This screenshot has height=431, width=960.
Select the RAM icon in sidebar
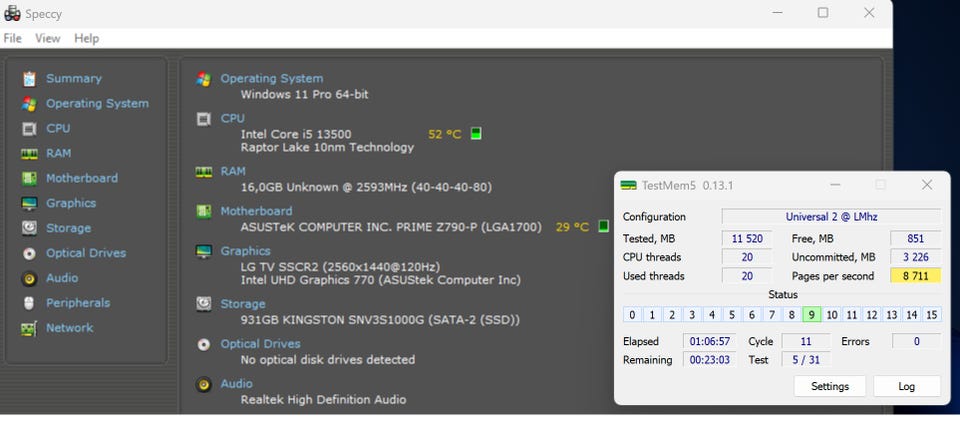pyautogui.click(x=29, y=154)
